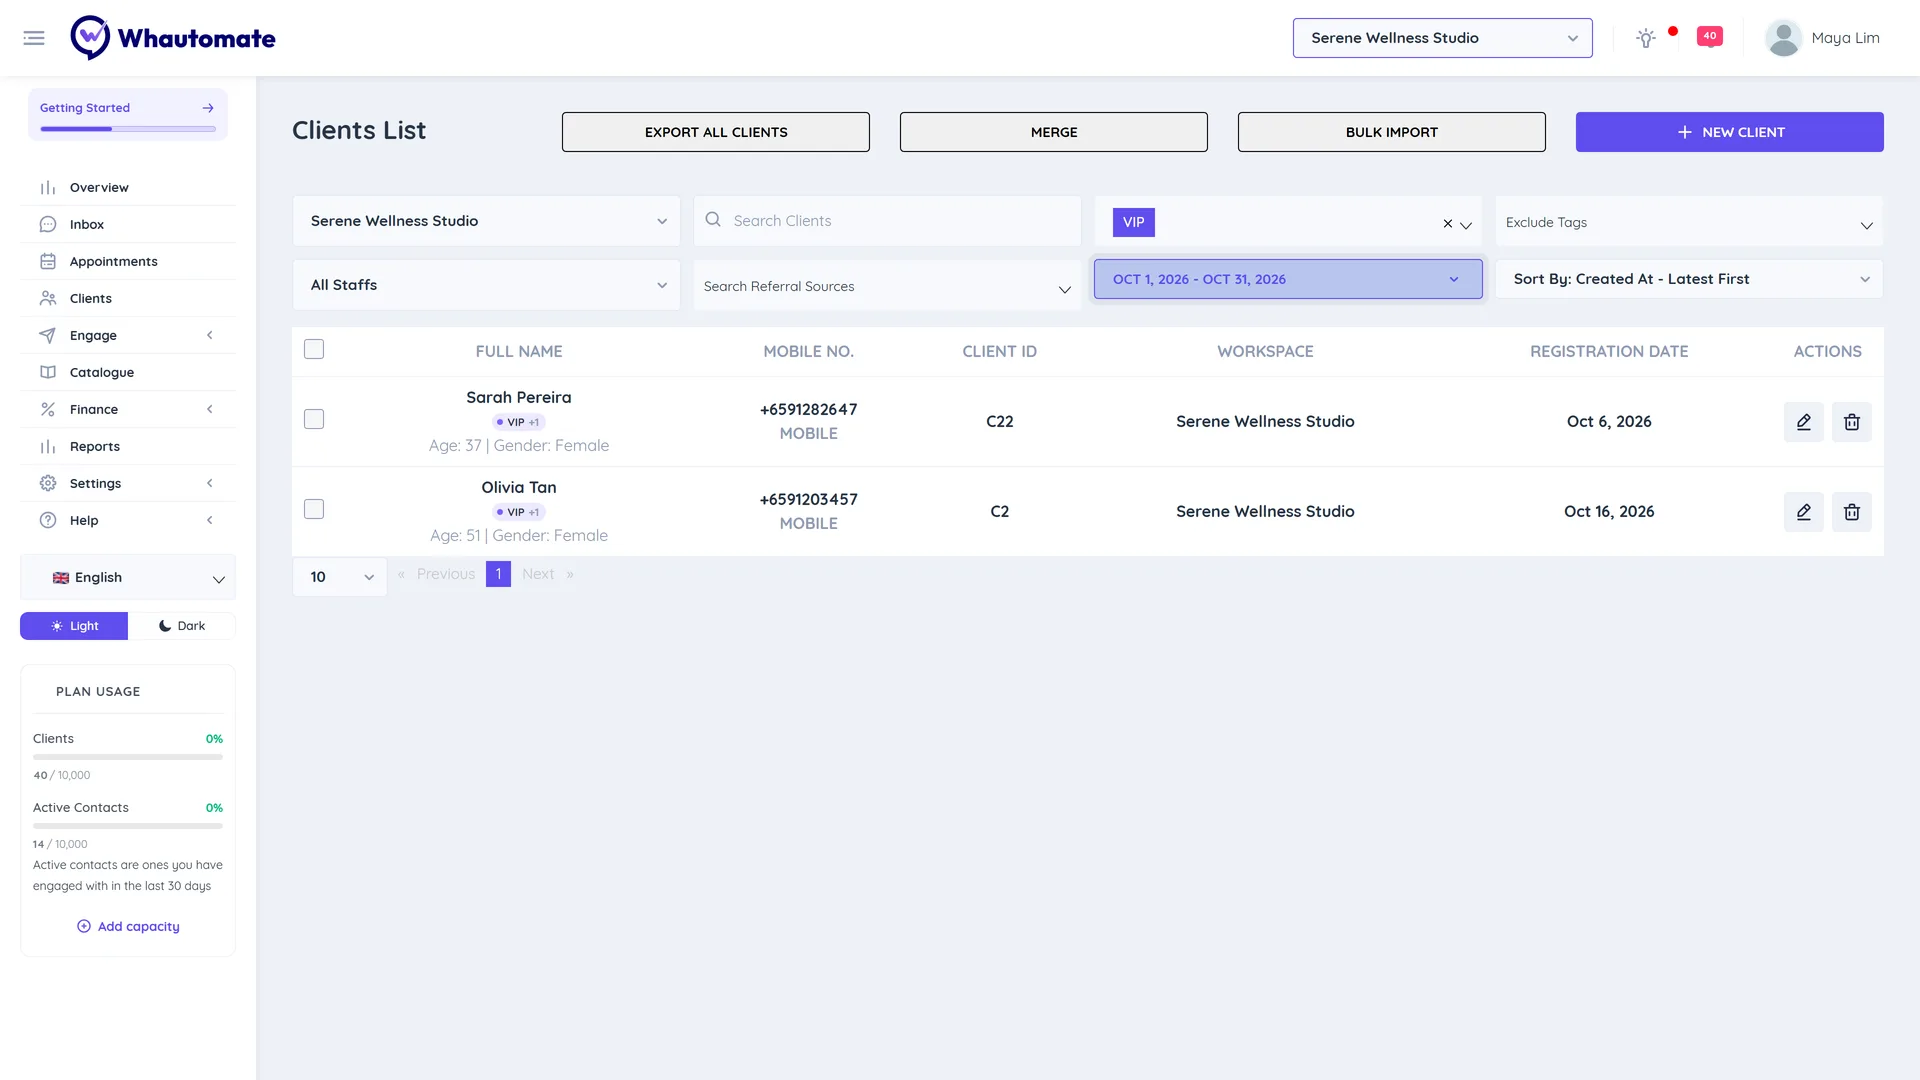Open notifications badge showing 40
This screenshot has width=1920, height=1080.
pos(1710,36)
